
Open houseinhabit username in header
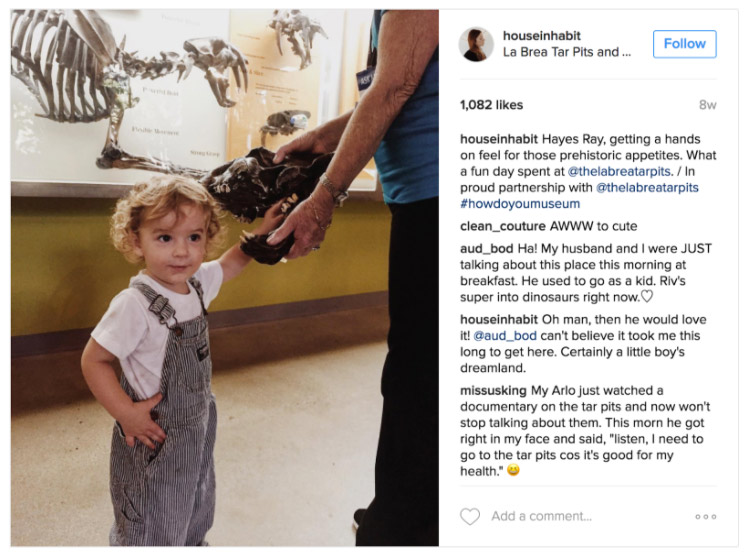541,36
